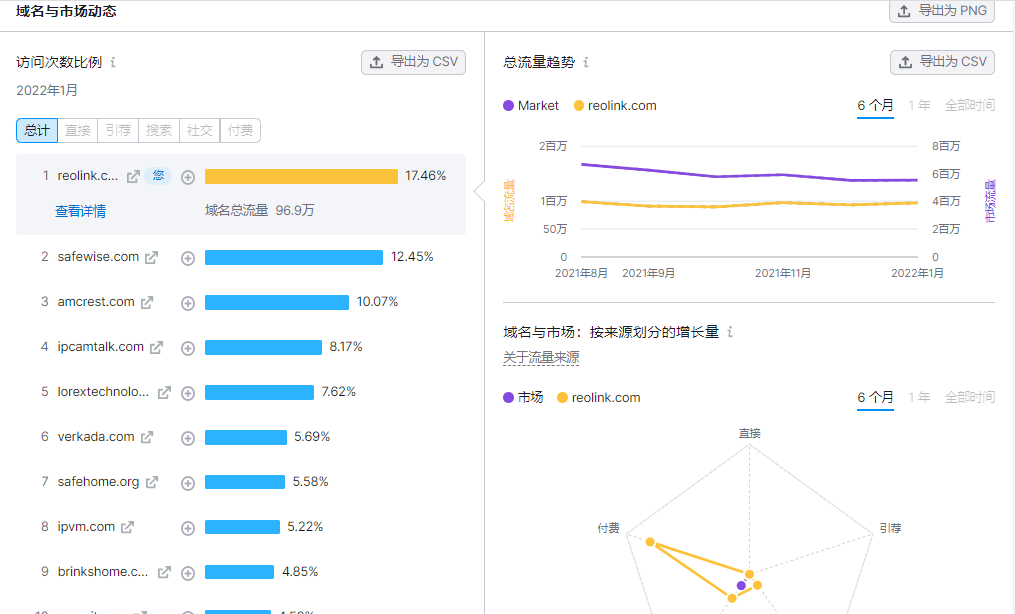Viewport: 1015px width, 614px height.
Task: Click the amcrest.com 10.07% bar
Action: 277,302
